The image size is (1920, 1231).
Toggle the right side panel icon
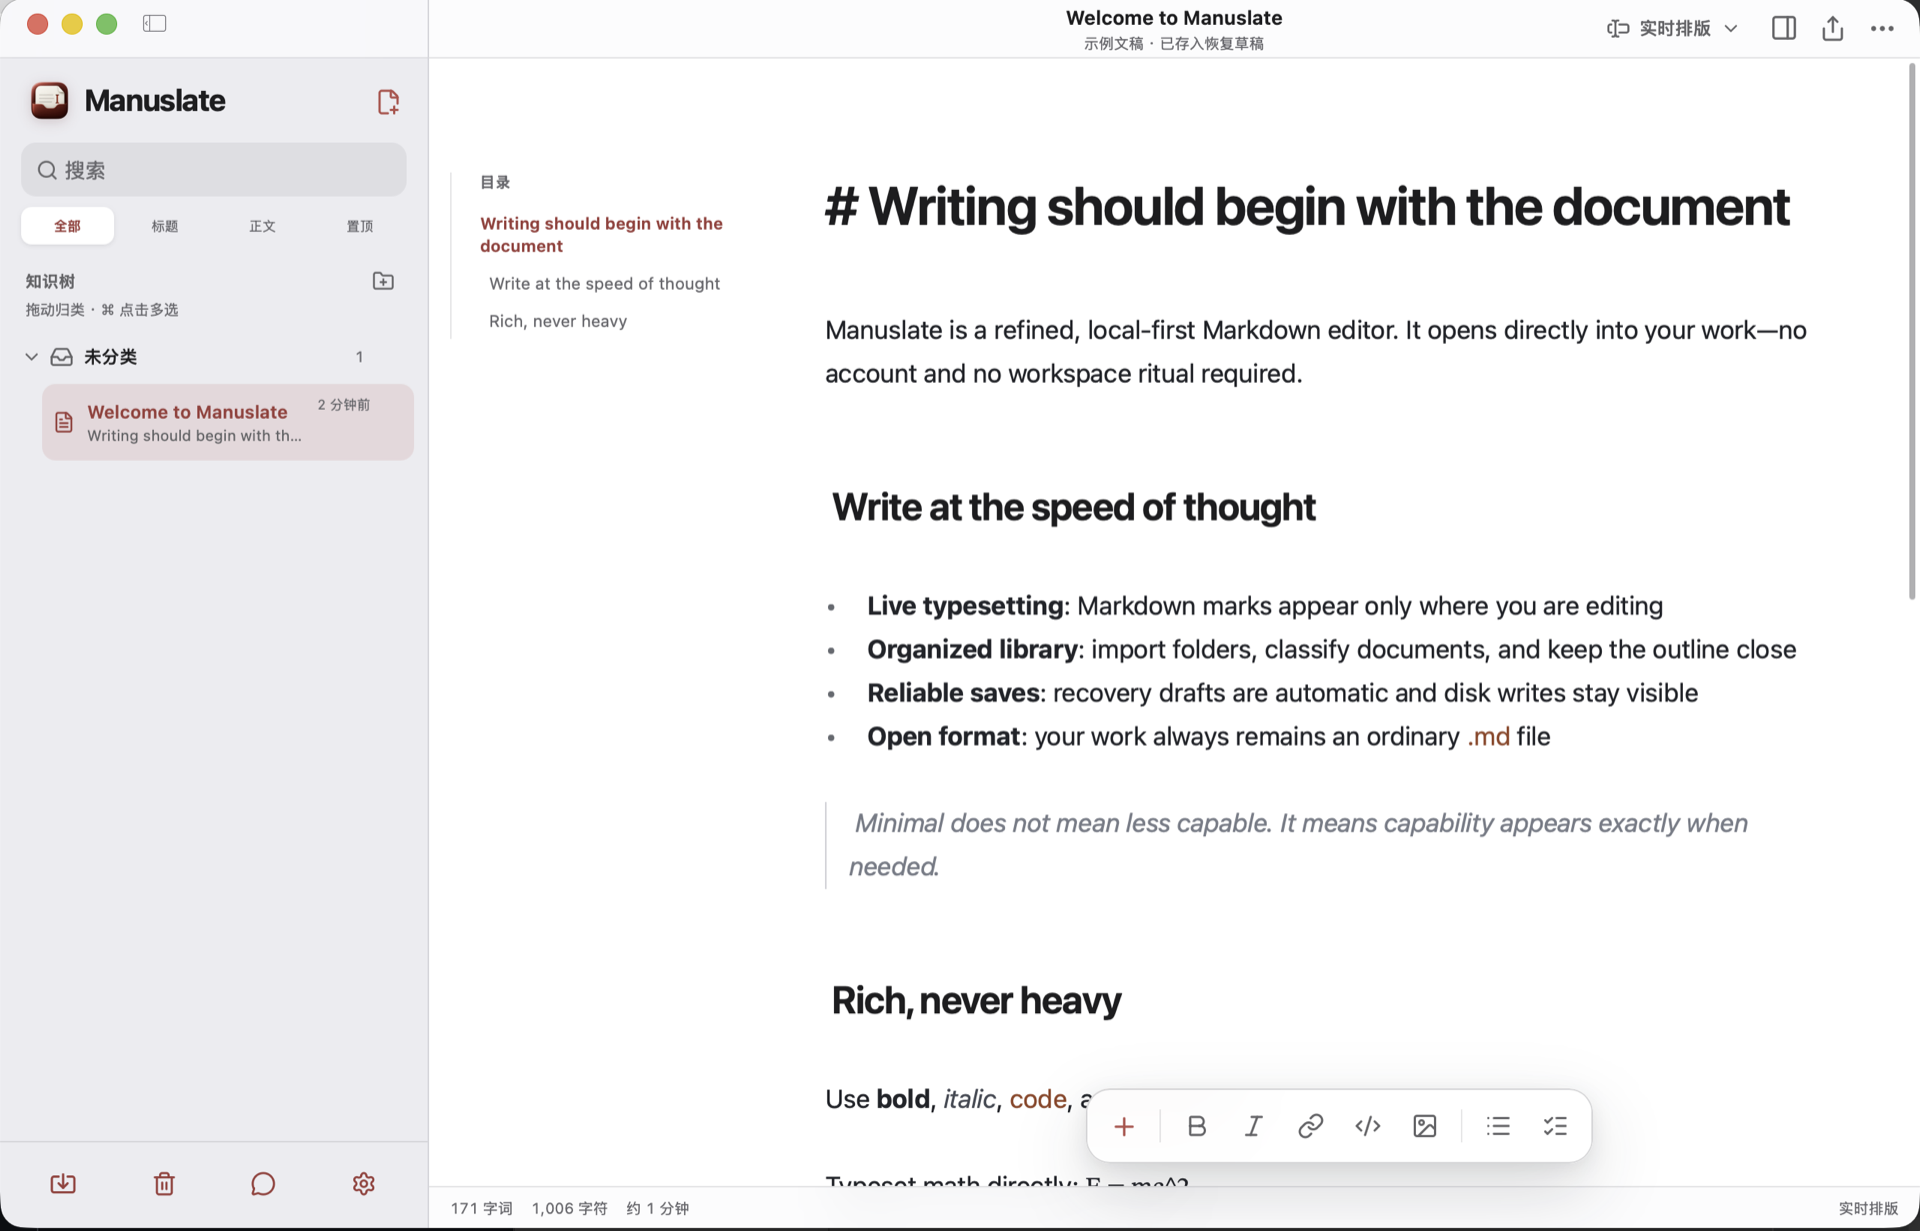tap(1784, 28)
